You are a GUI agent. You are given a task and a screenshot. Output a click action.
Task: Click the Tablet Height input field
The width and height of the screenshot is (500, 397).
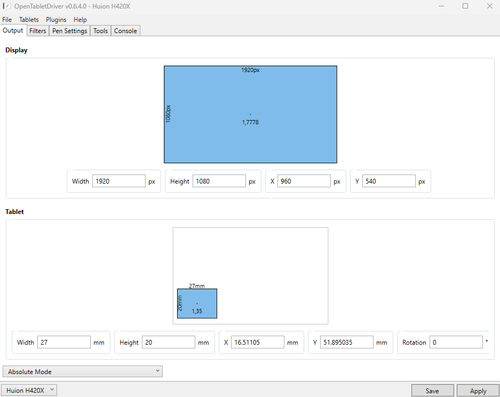tap(168, 342)
